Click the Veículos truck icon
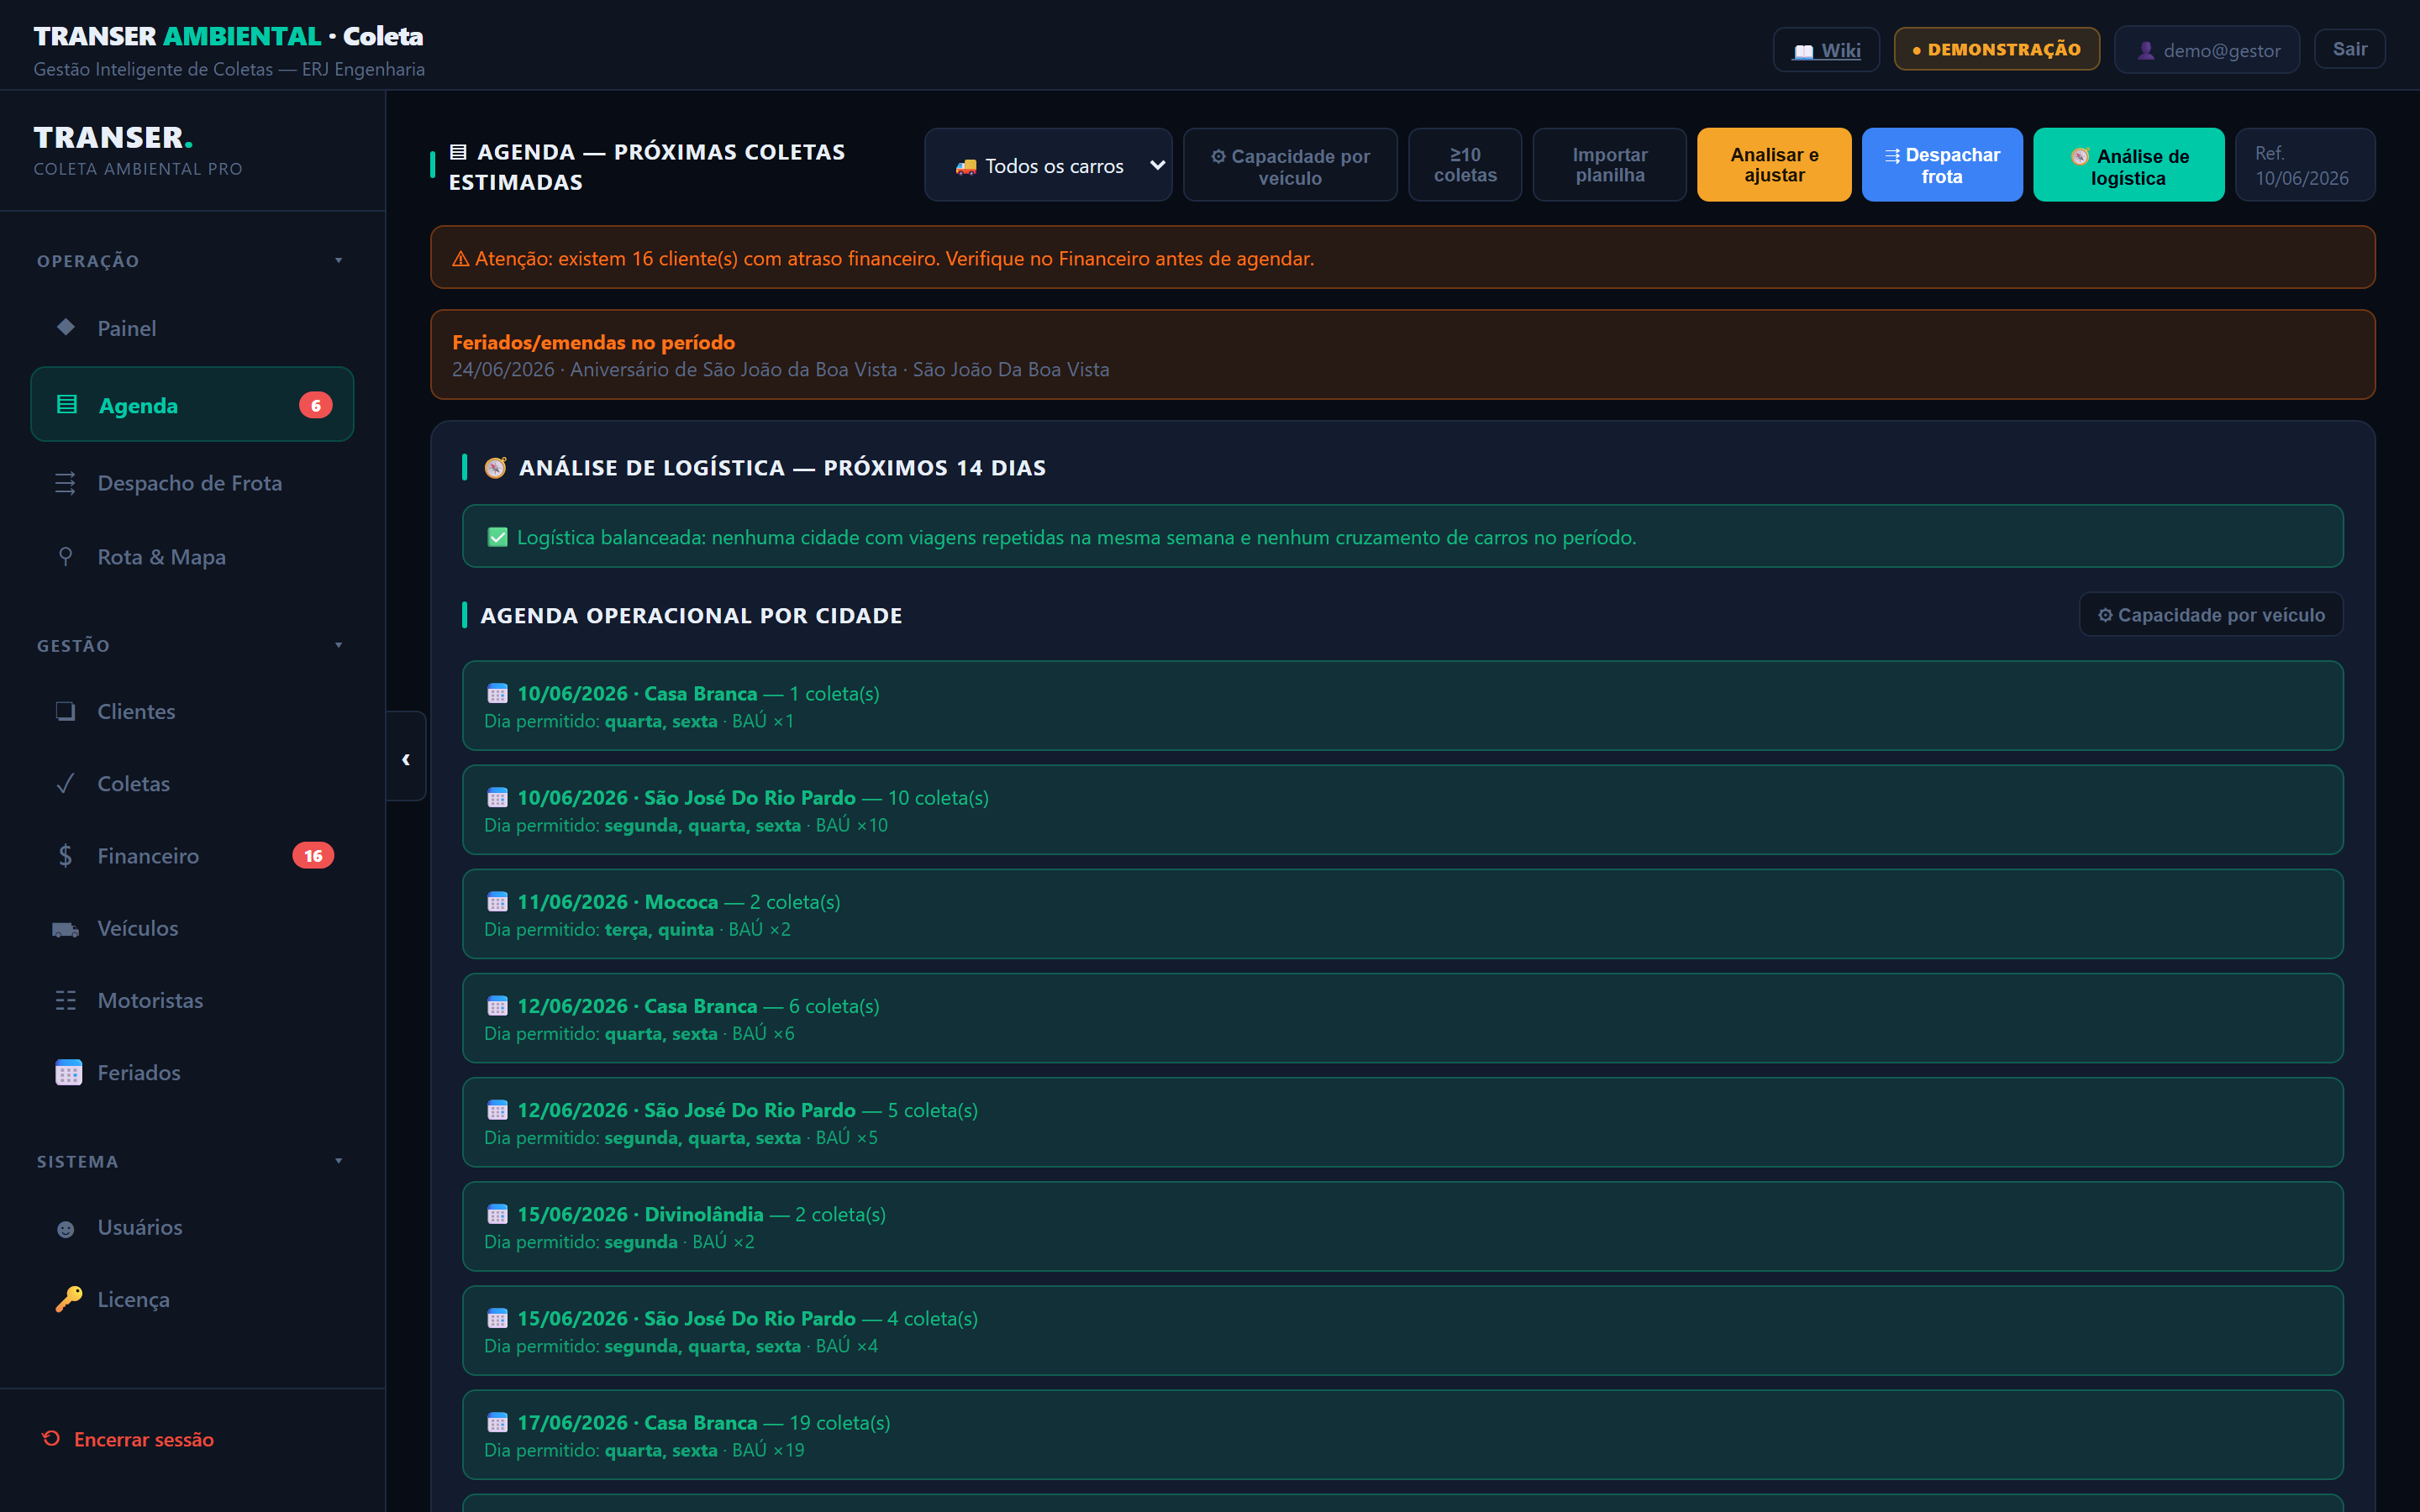Screen dimensions: 2420x1512 66,929
